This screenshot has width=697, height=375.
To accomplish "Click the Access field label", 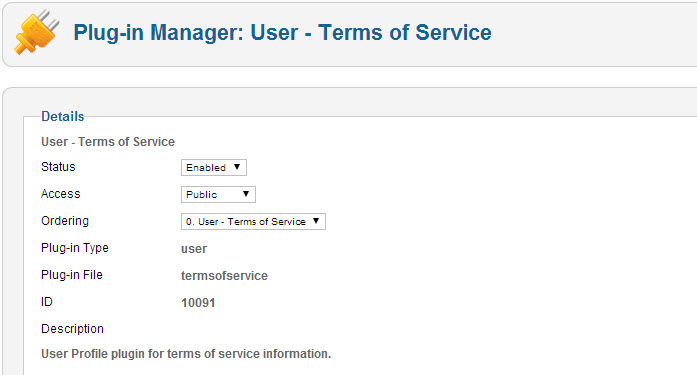I will [60, 194].
